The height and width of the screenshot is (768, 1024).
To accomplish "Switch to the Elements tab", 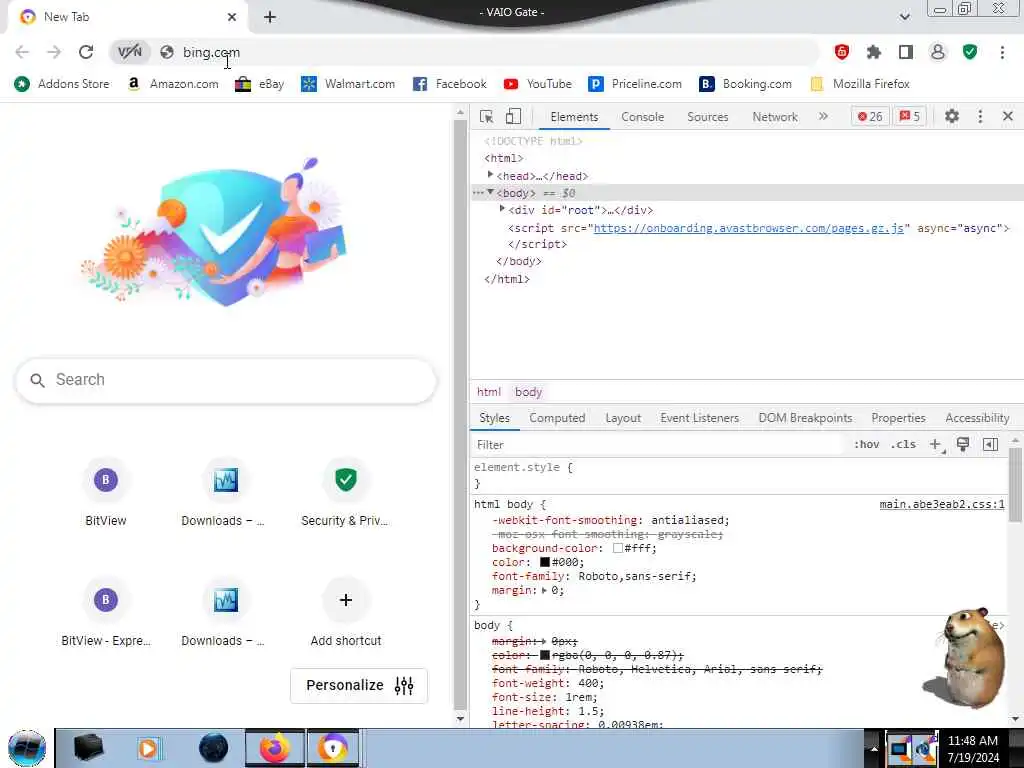I will pos(574,117).
